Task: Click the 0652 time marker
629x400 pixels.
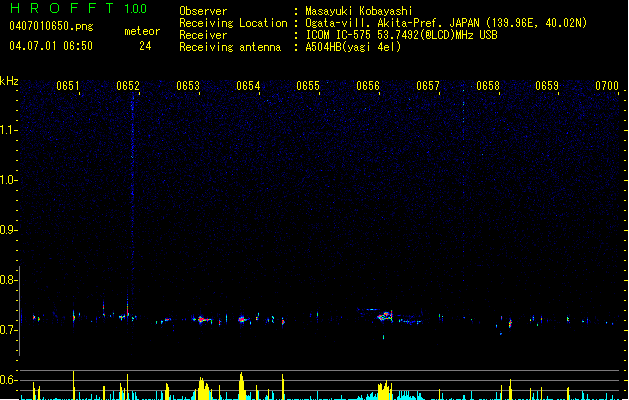Action: coord(128,86)
